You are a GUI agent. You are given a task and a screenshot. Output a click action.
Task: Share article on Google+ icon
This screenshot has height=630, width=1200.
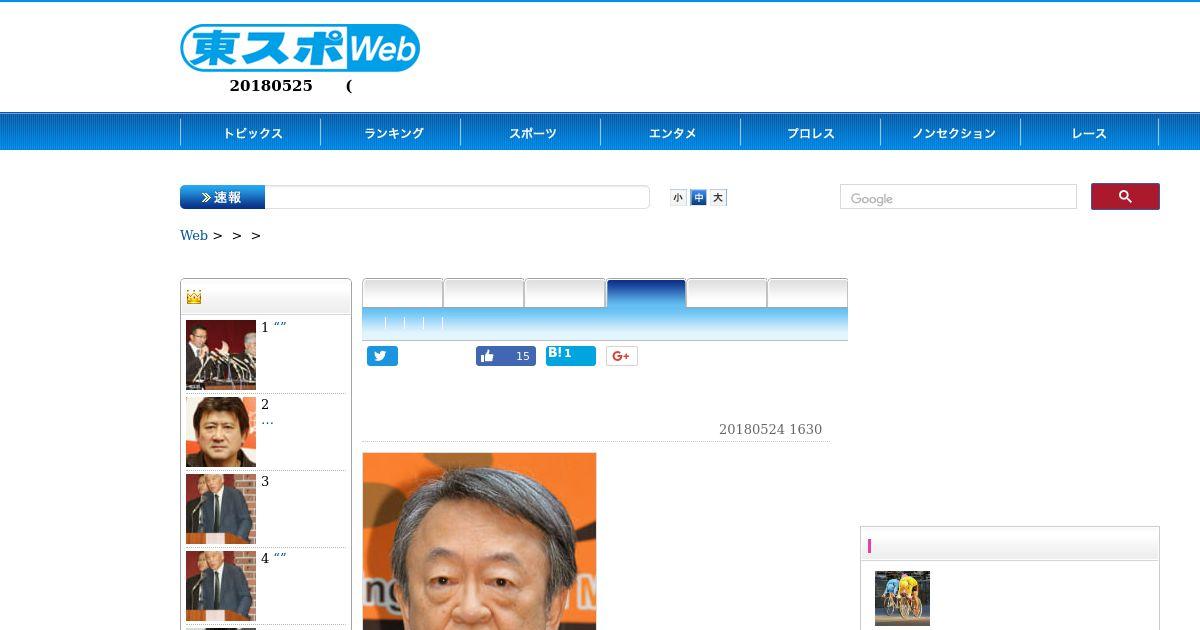point(622,356)
